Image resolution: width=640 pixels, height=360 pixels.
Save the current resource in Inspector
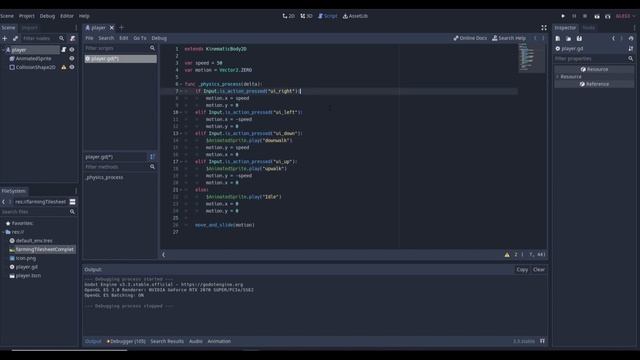click(579, 38)
